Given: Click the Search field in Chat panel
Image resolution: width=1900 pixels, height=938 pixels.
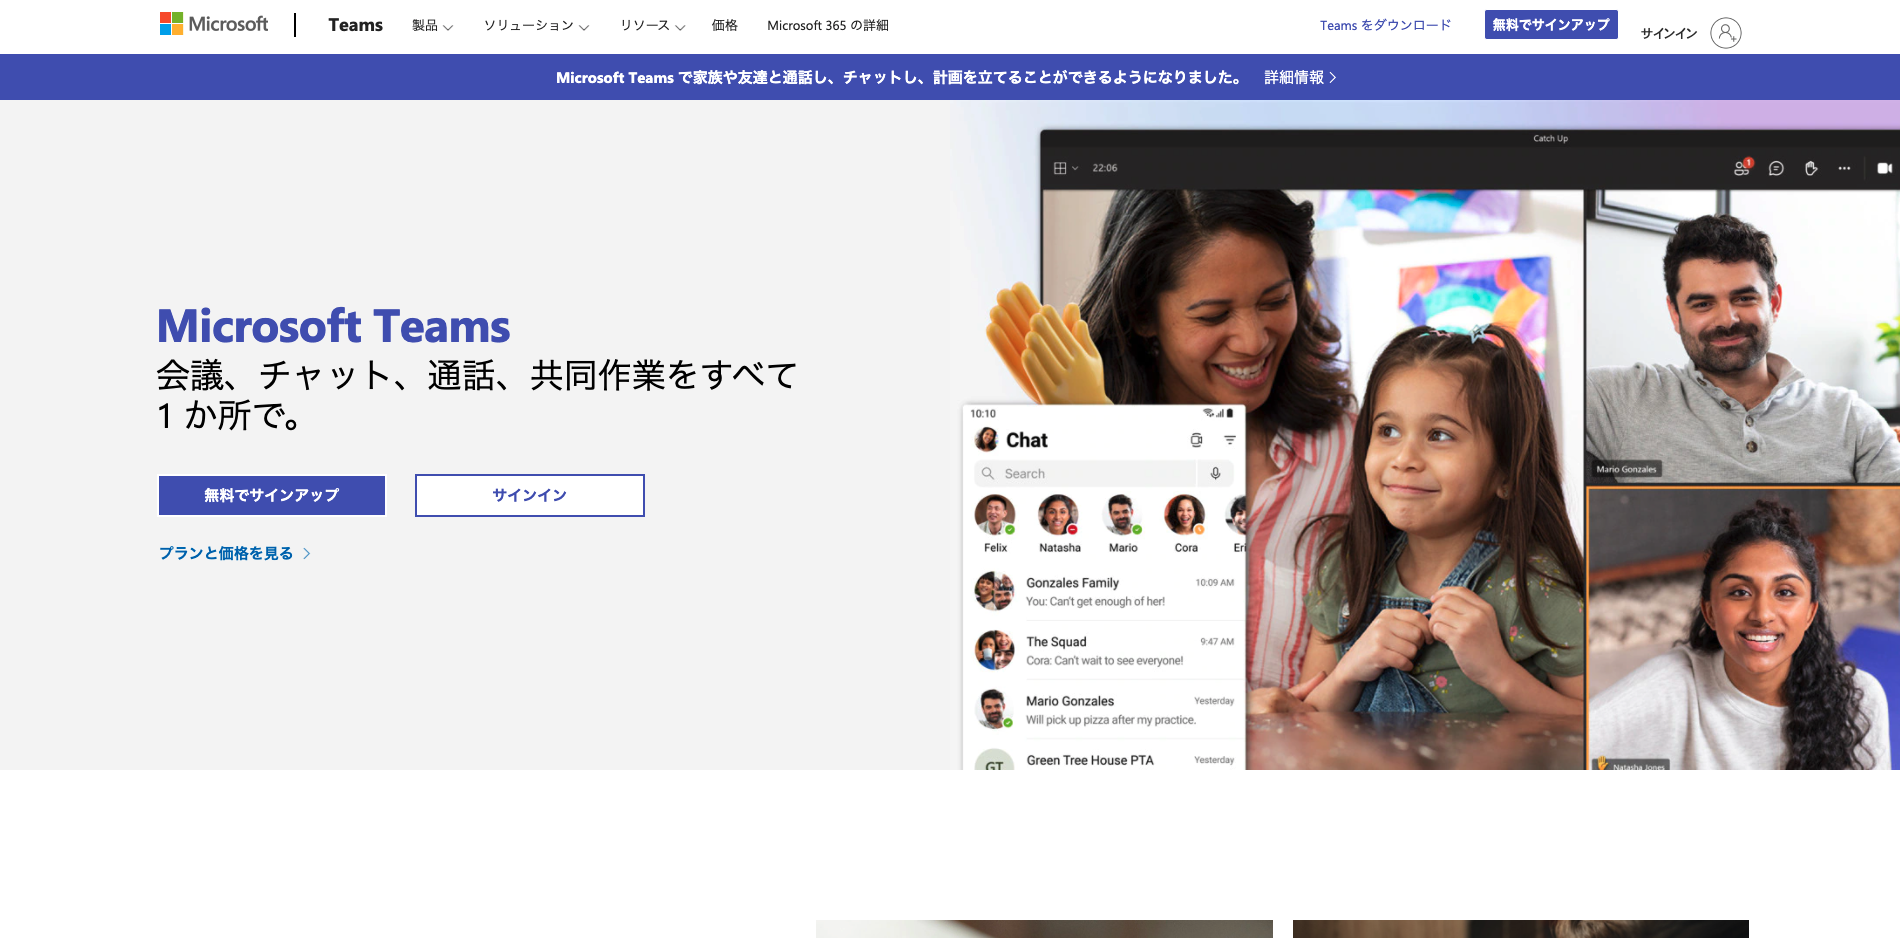Looking at the screenshot, I should click(x=1085, y=474).
